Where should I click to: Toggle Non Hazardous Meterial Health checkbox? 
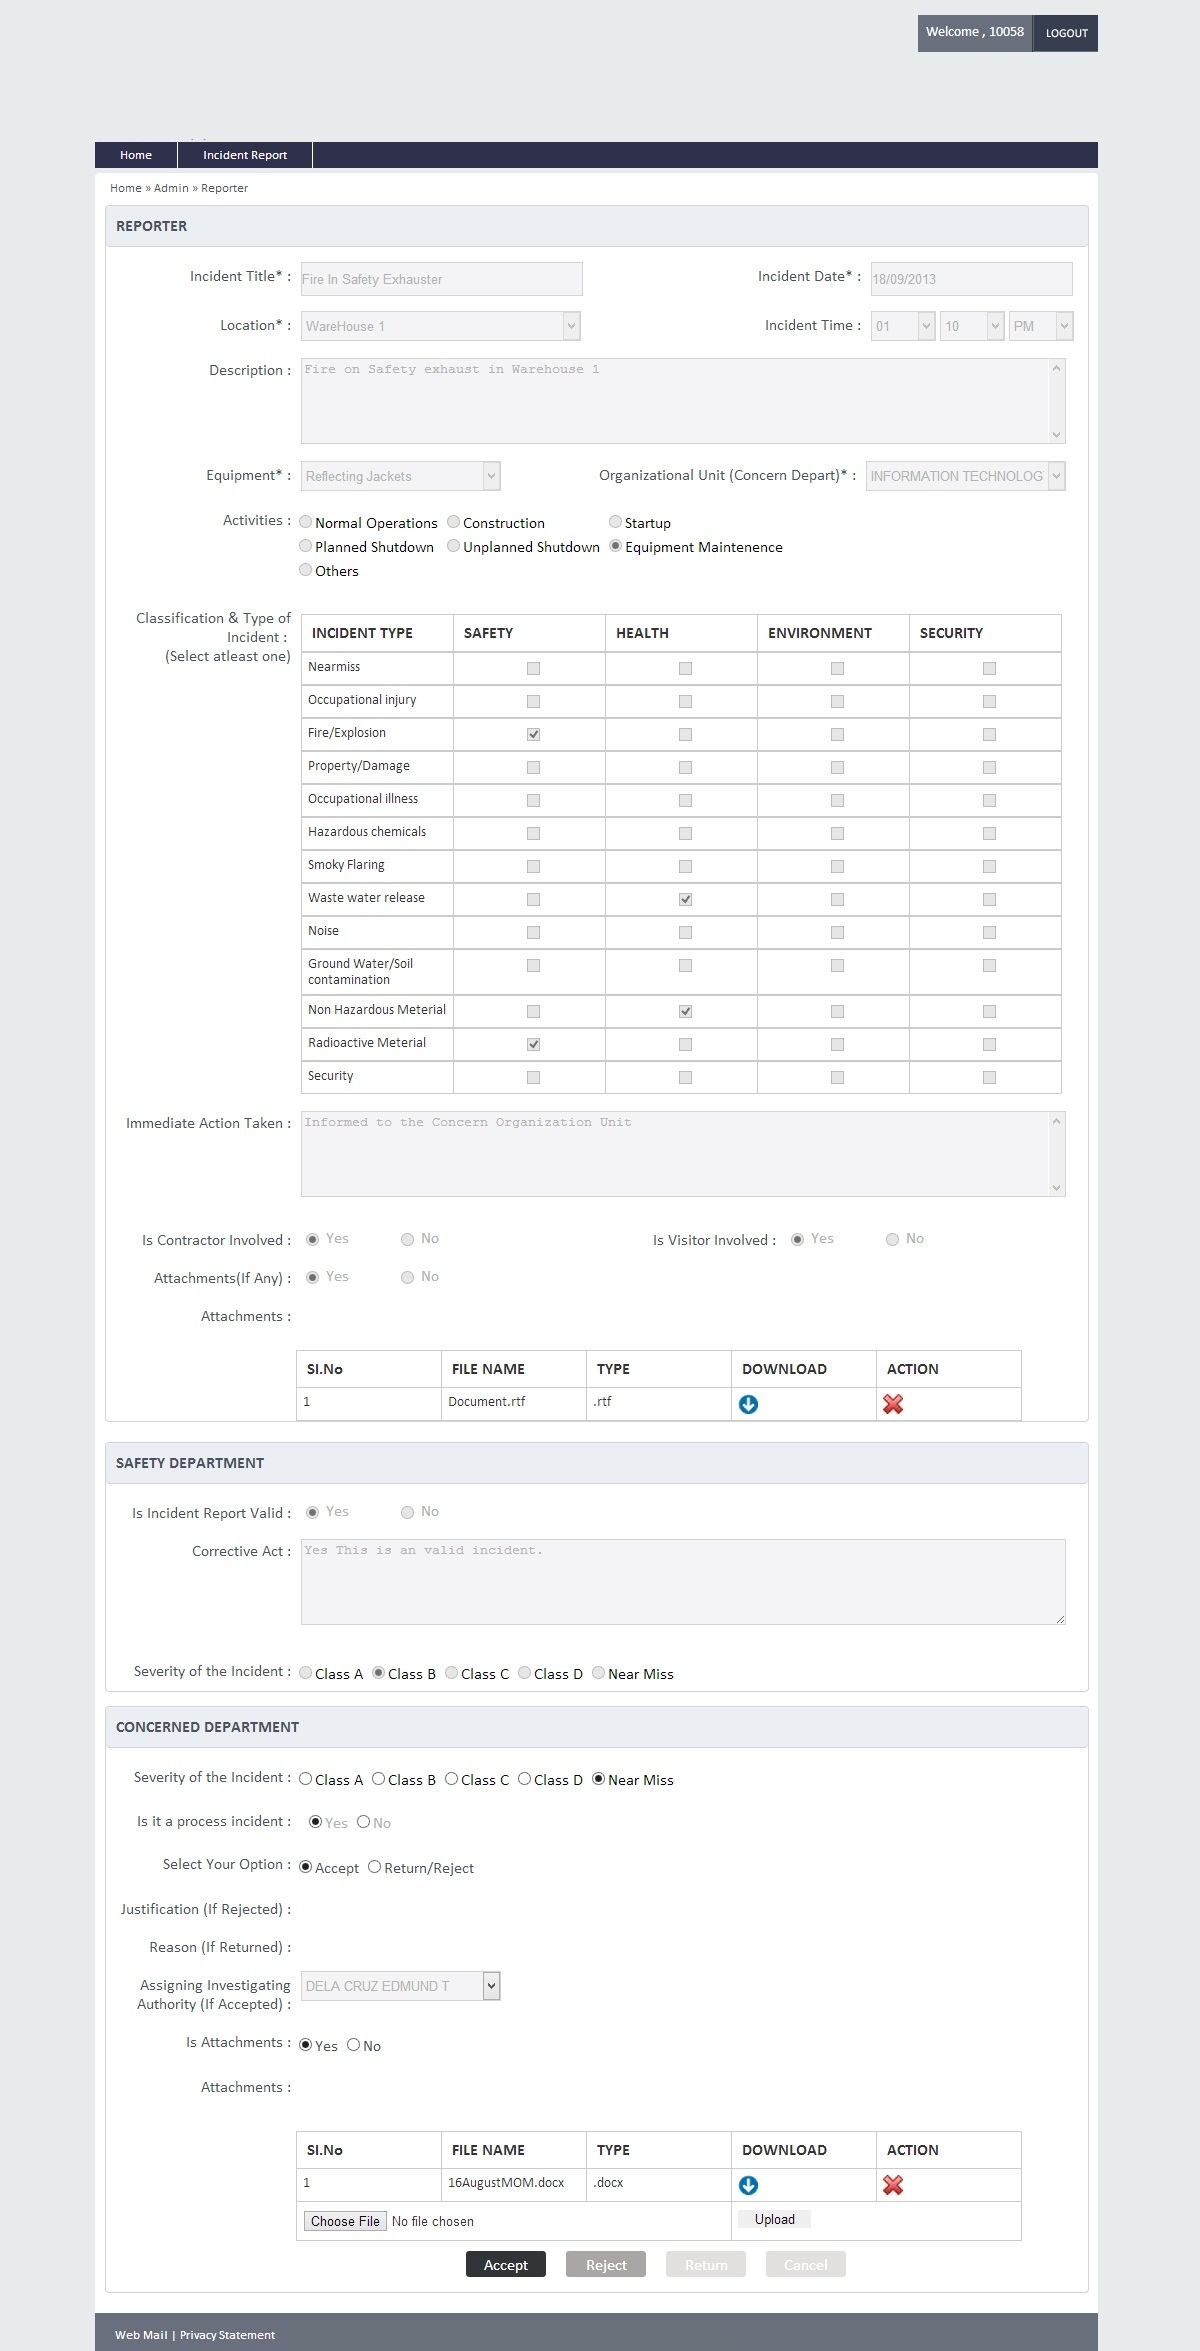pos(685,1011)
